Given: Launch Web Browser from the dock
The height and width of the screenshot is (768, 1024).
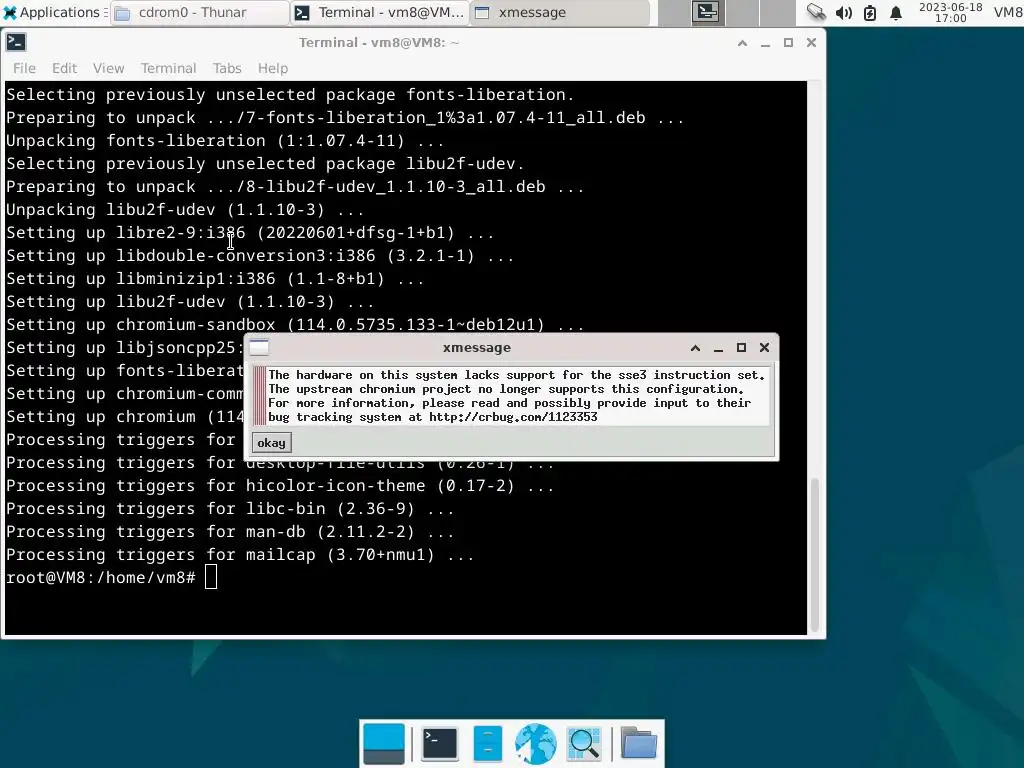Looking at the screenshot, I should tap(536, 743).
